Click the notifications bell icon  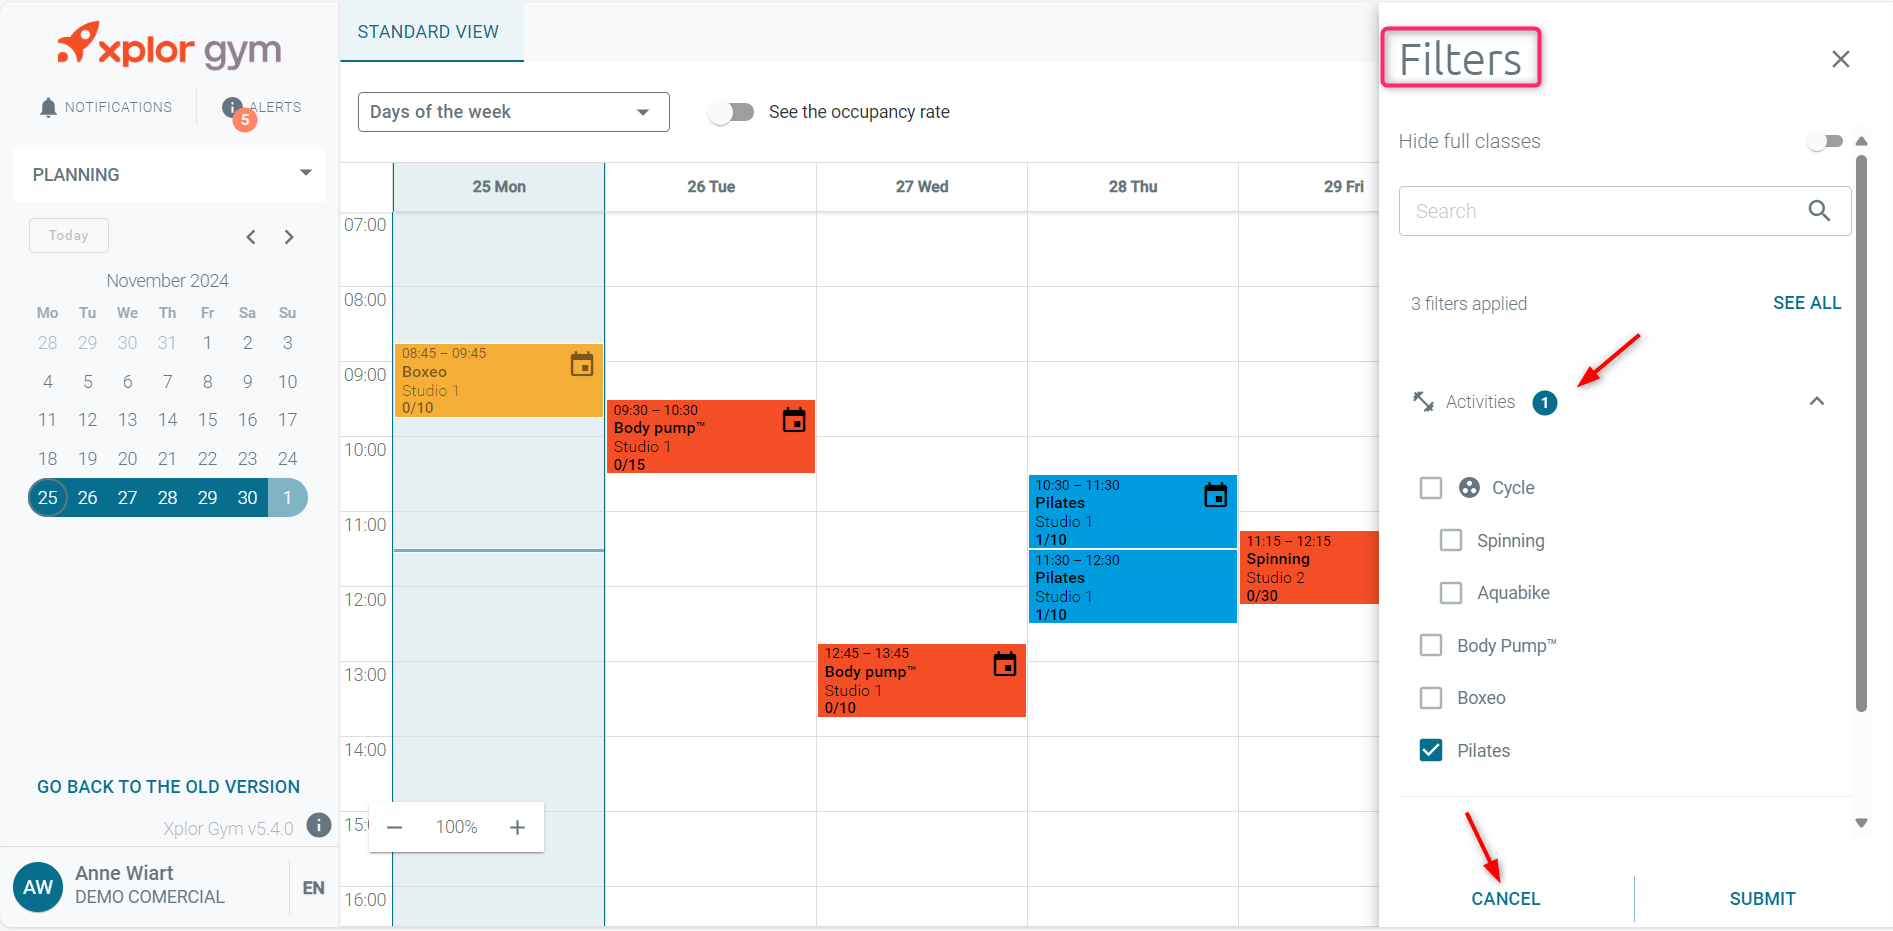click(48, 108)
